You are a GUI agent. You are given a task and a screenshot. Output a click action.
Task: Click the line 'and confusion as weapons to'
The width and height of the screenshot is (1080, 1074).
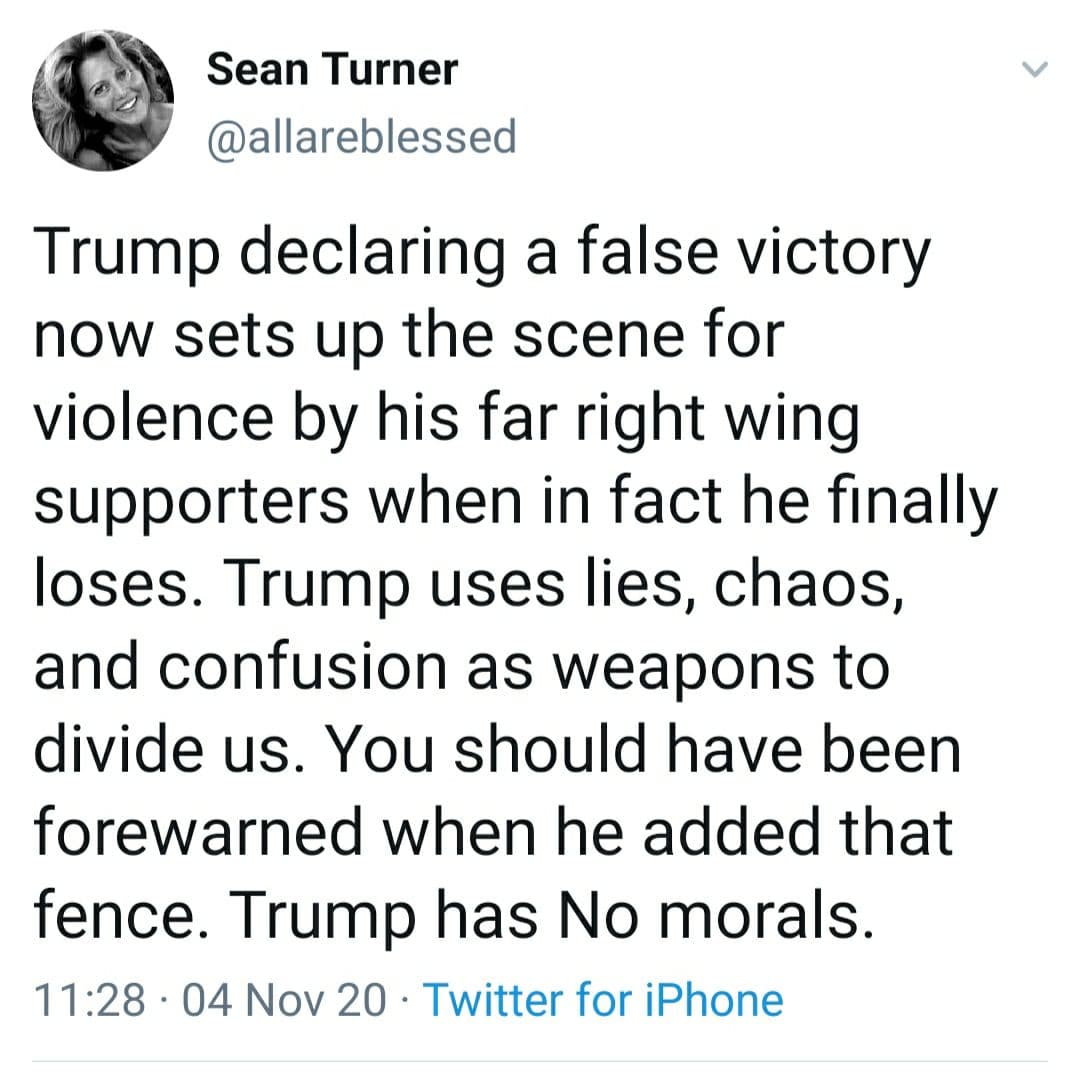[462, 667]
